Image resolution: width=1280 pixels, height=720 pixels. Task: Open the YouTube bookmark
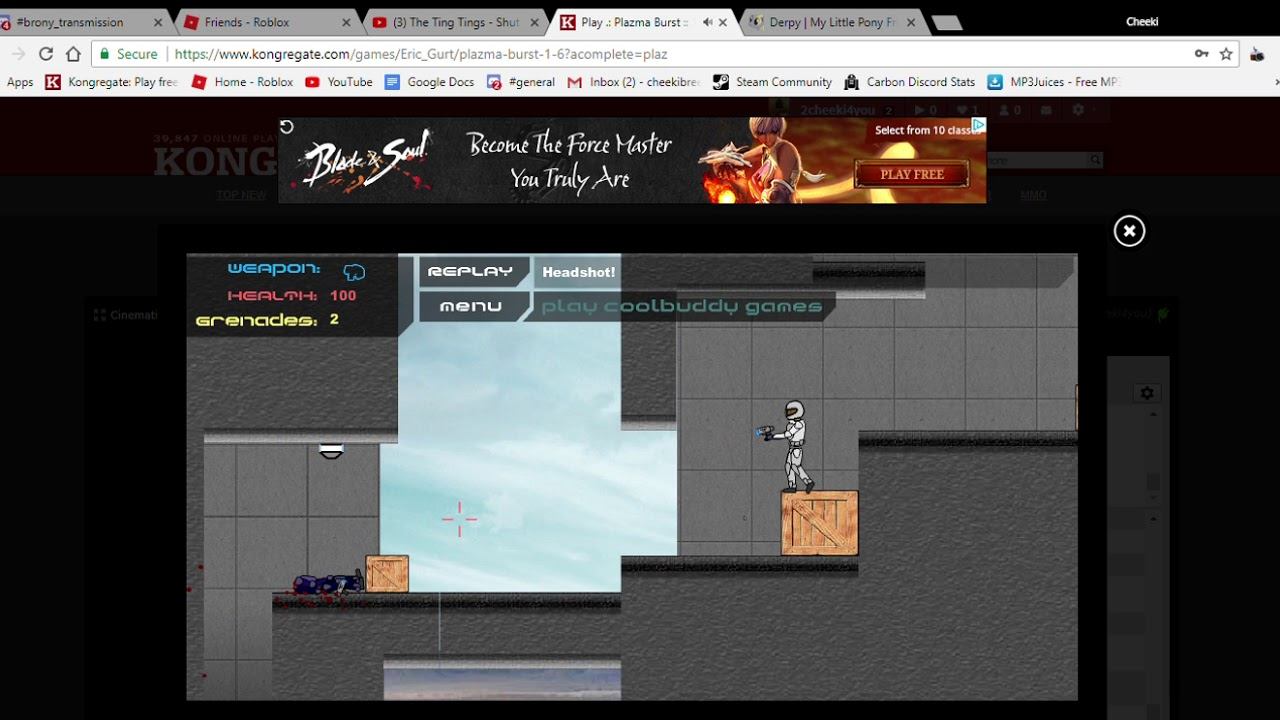point(339,82)
